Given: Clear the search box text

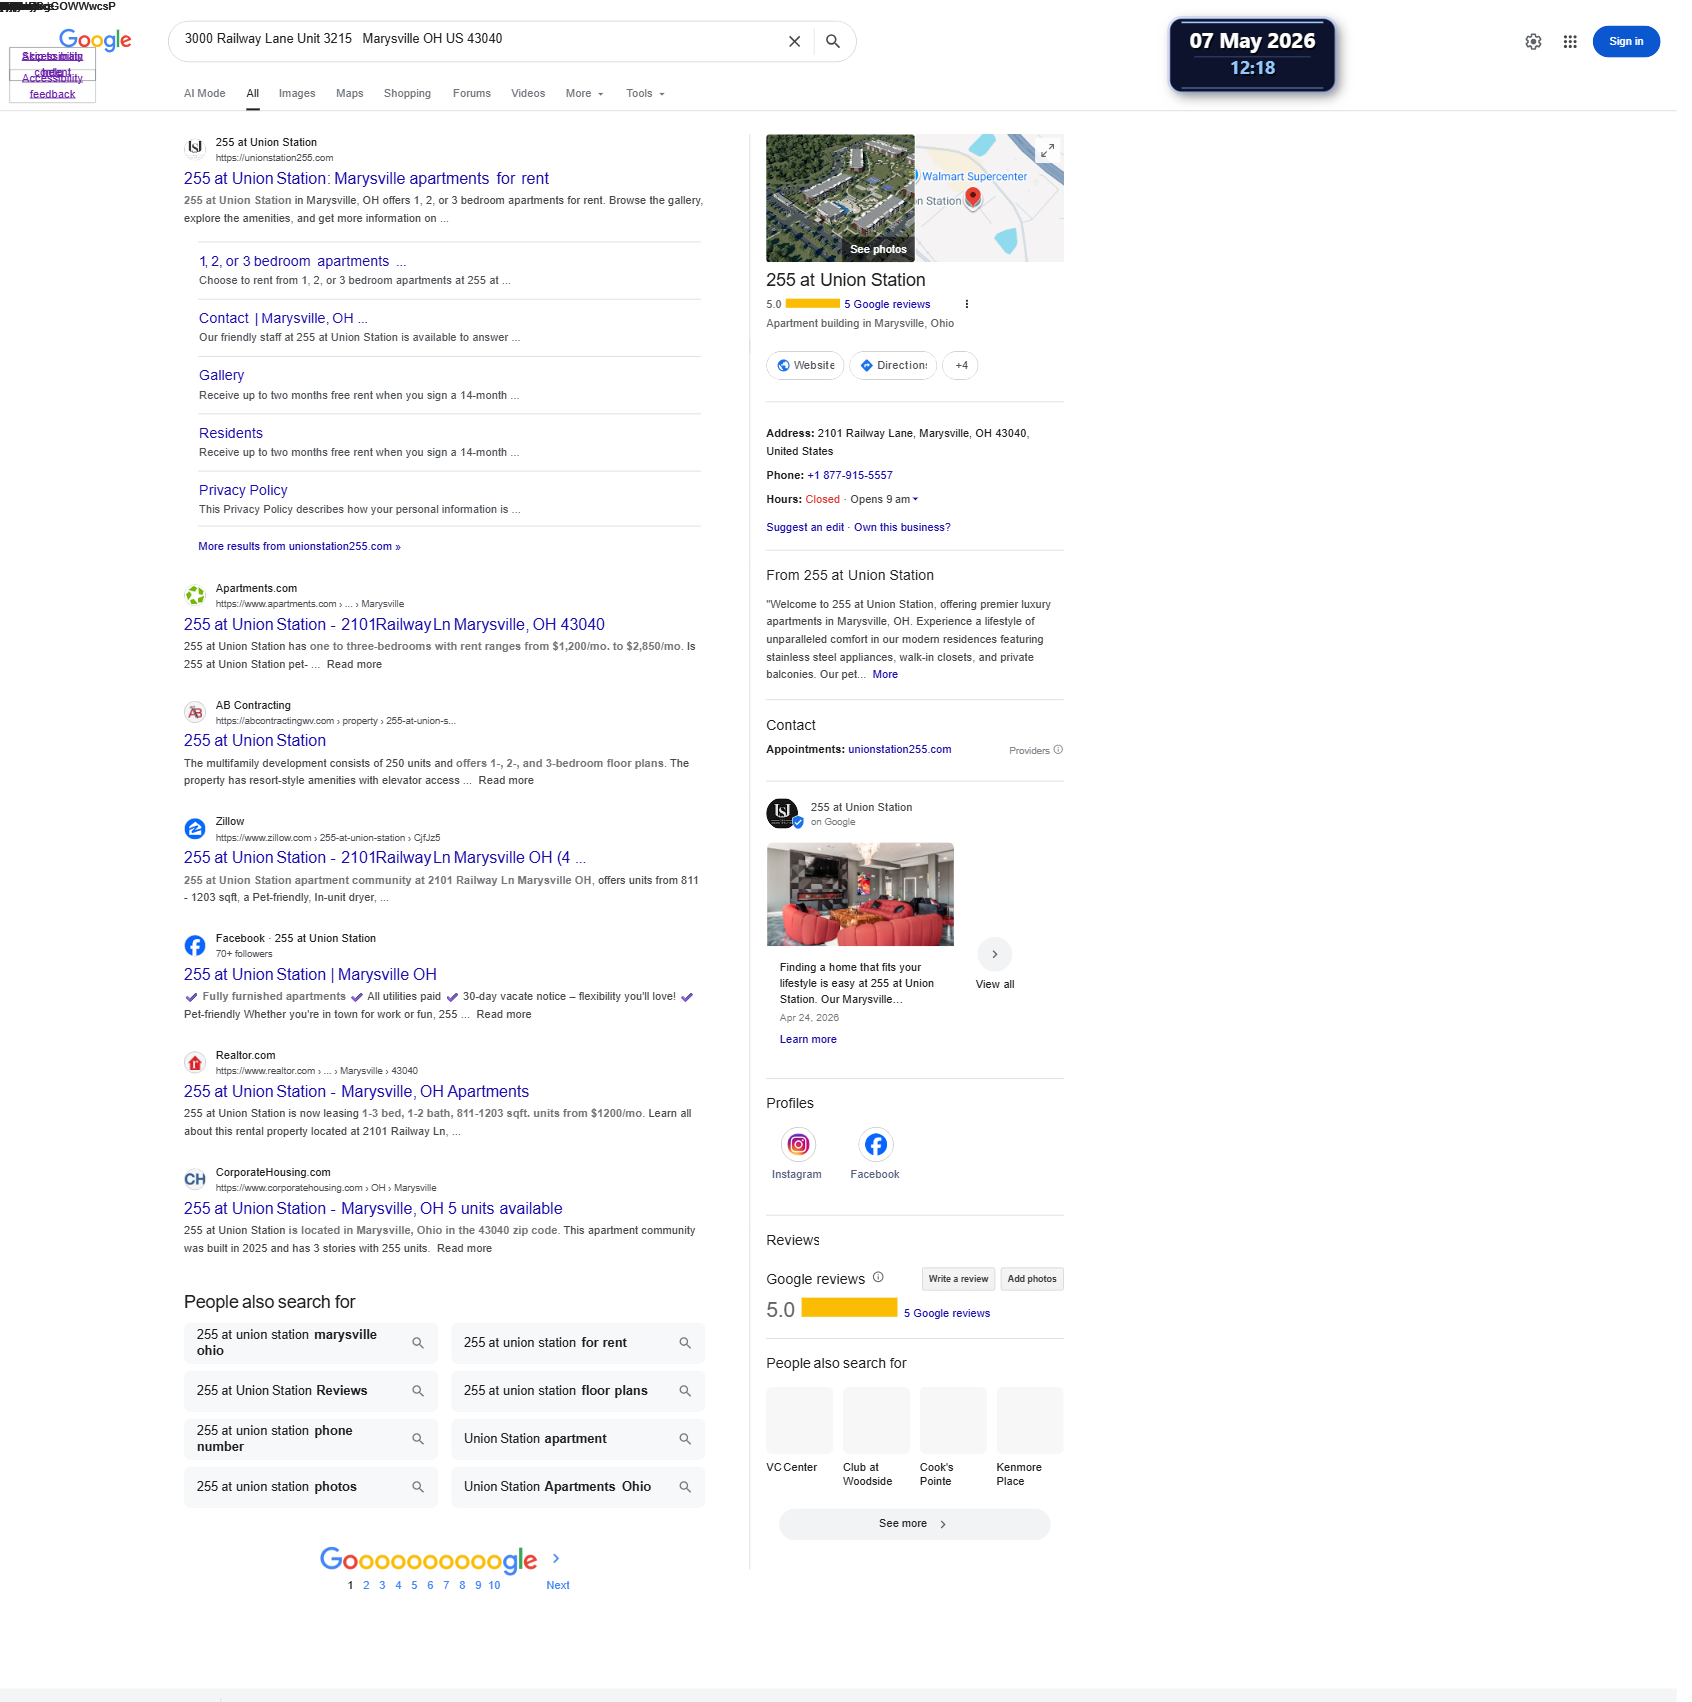Looking at the screenshot, I should [794, 42].
